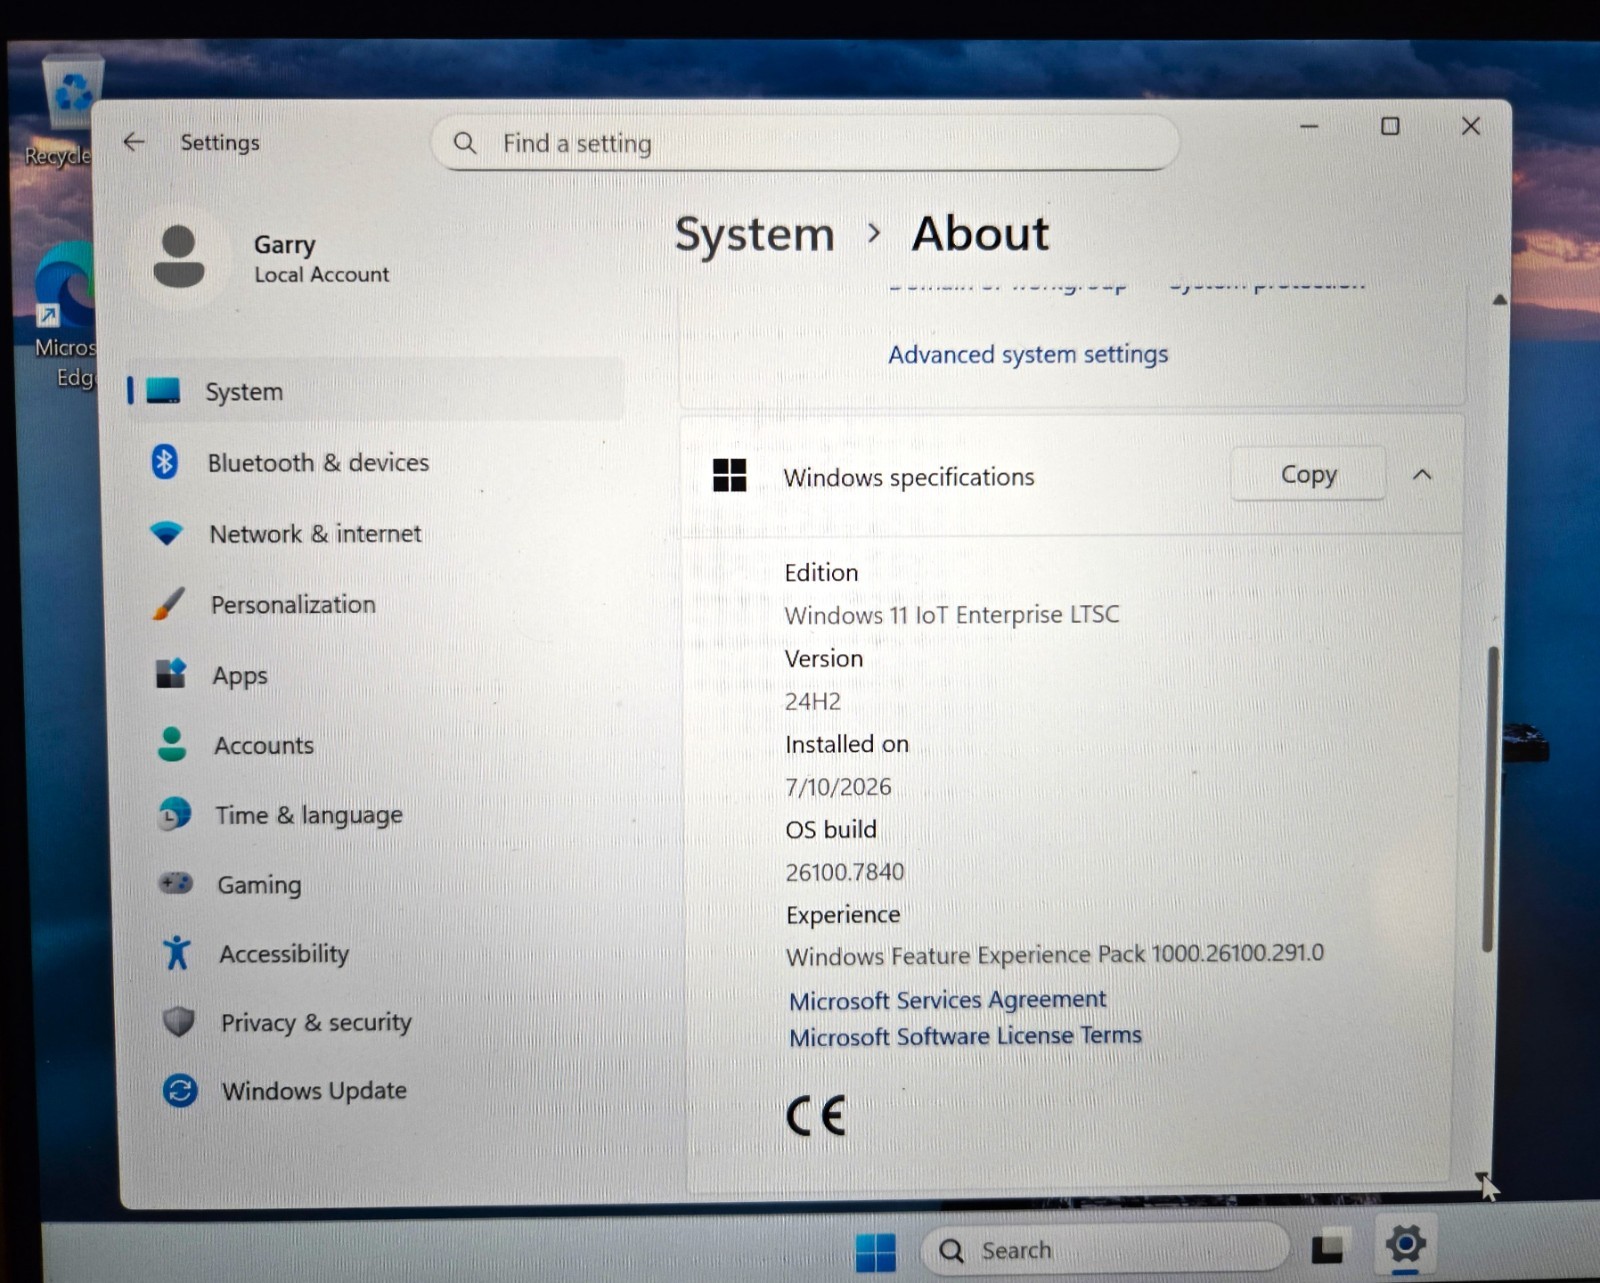Click the version value '24H2'
Viewport: 1600px width, 1283px height.
point(812,701)
